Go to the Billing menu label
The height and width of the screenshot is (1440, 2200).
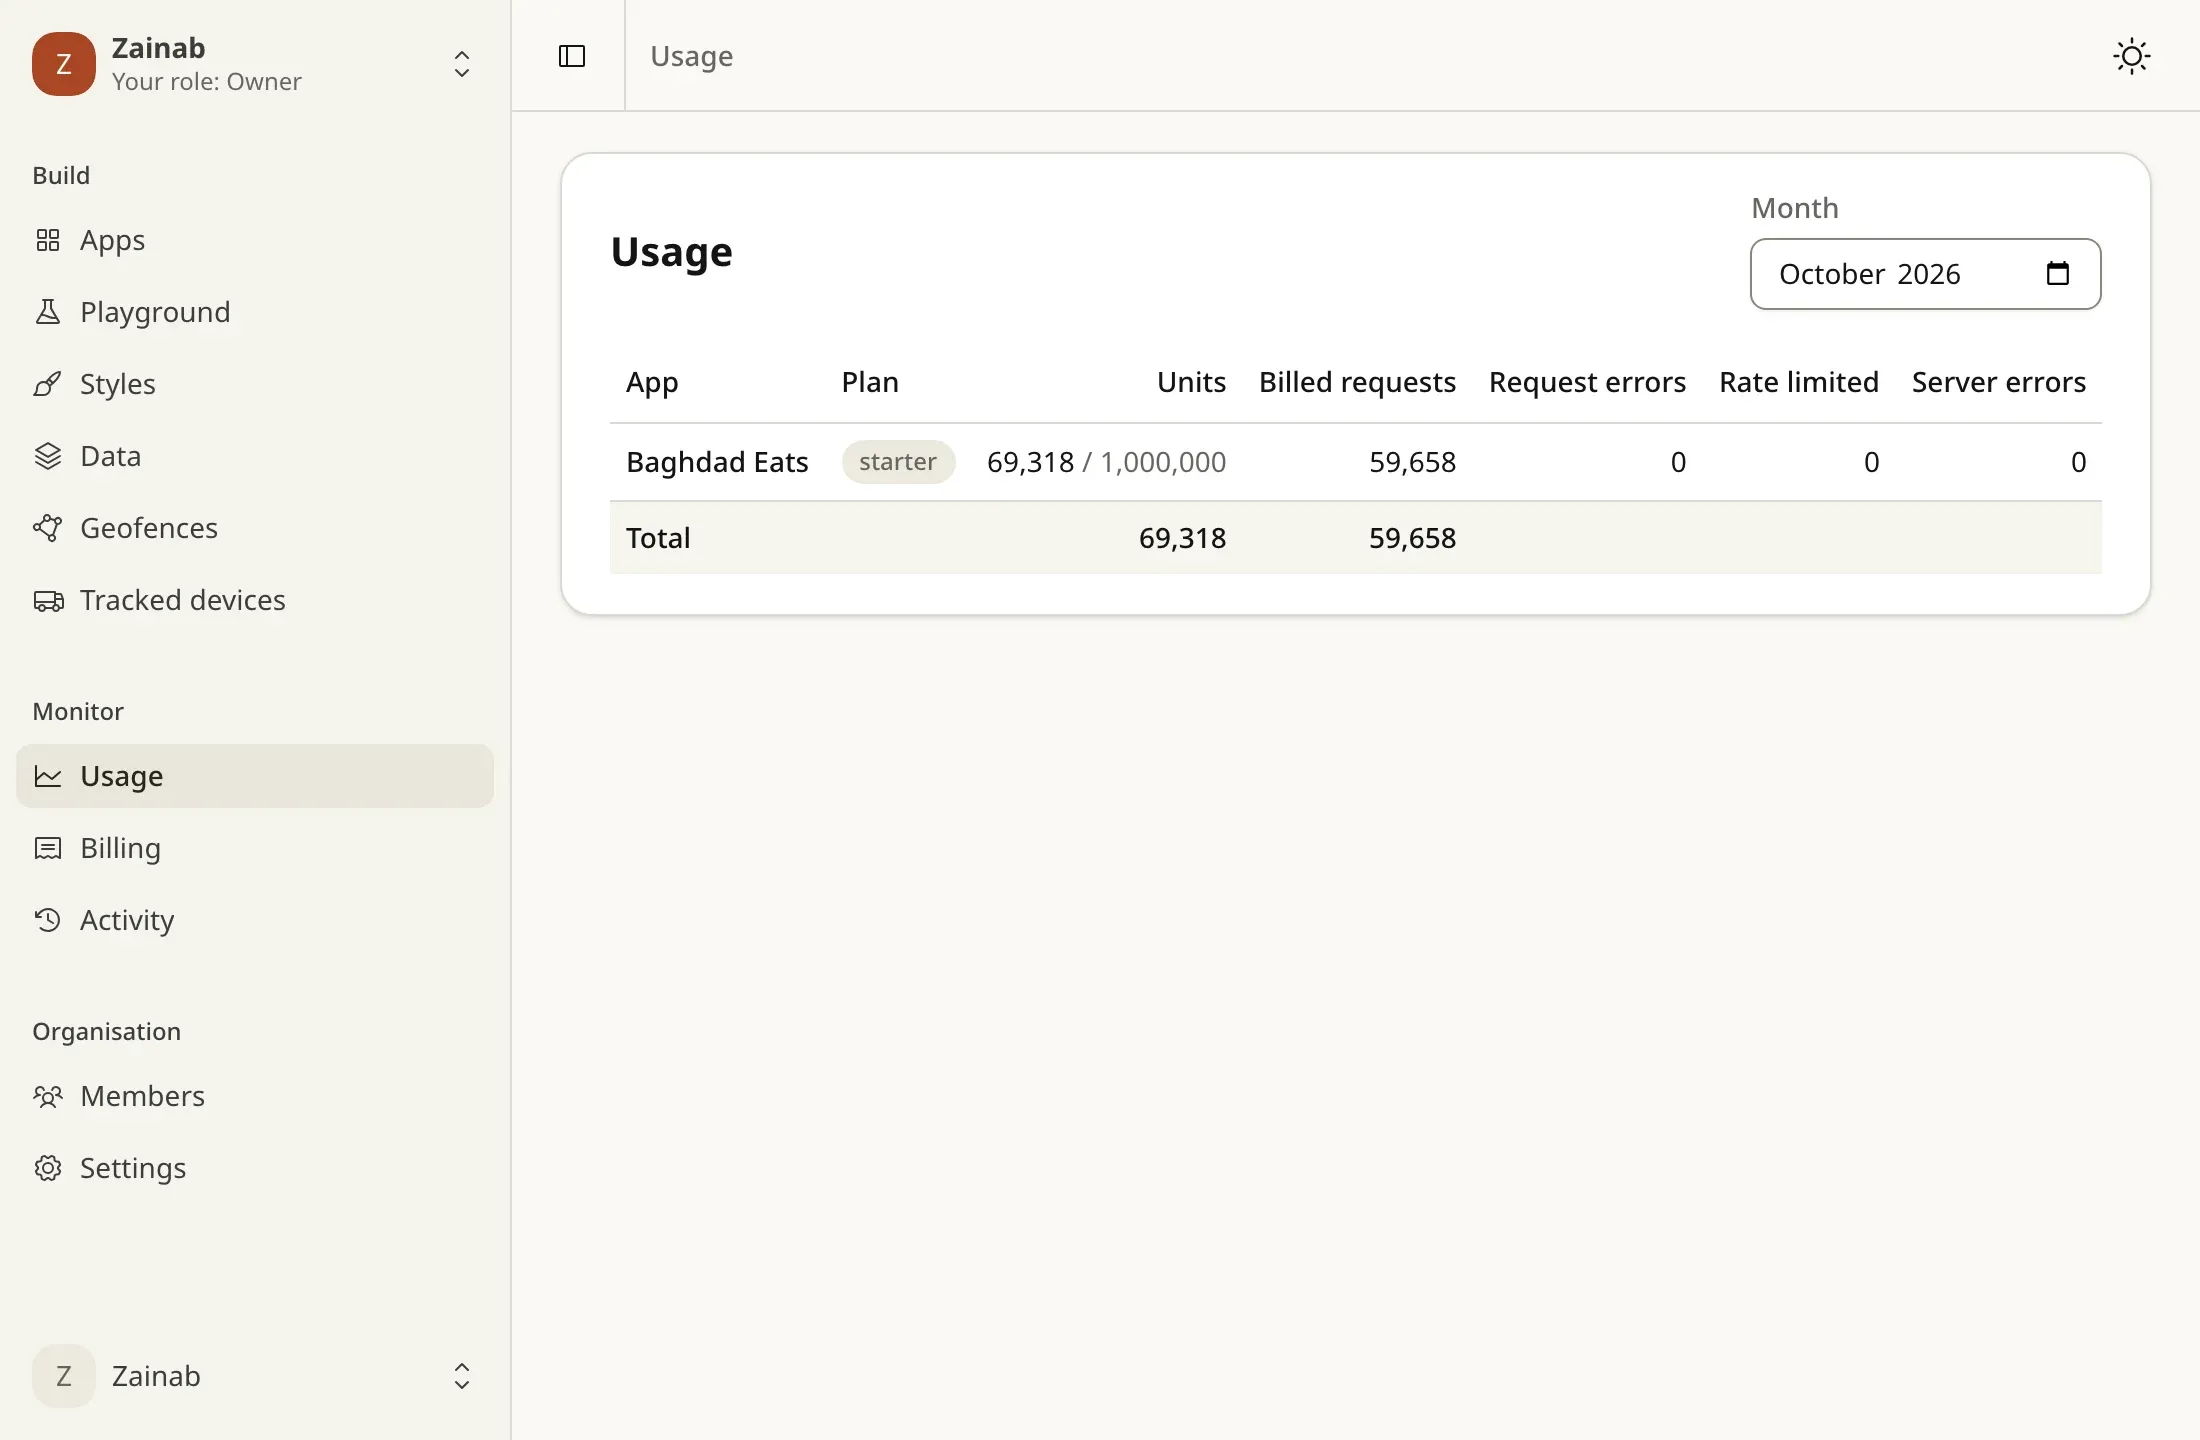point(120,848)
